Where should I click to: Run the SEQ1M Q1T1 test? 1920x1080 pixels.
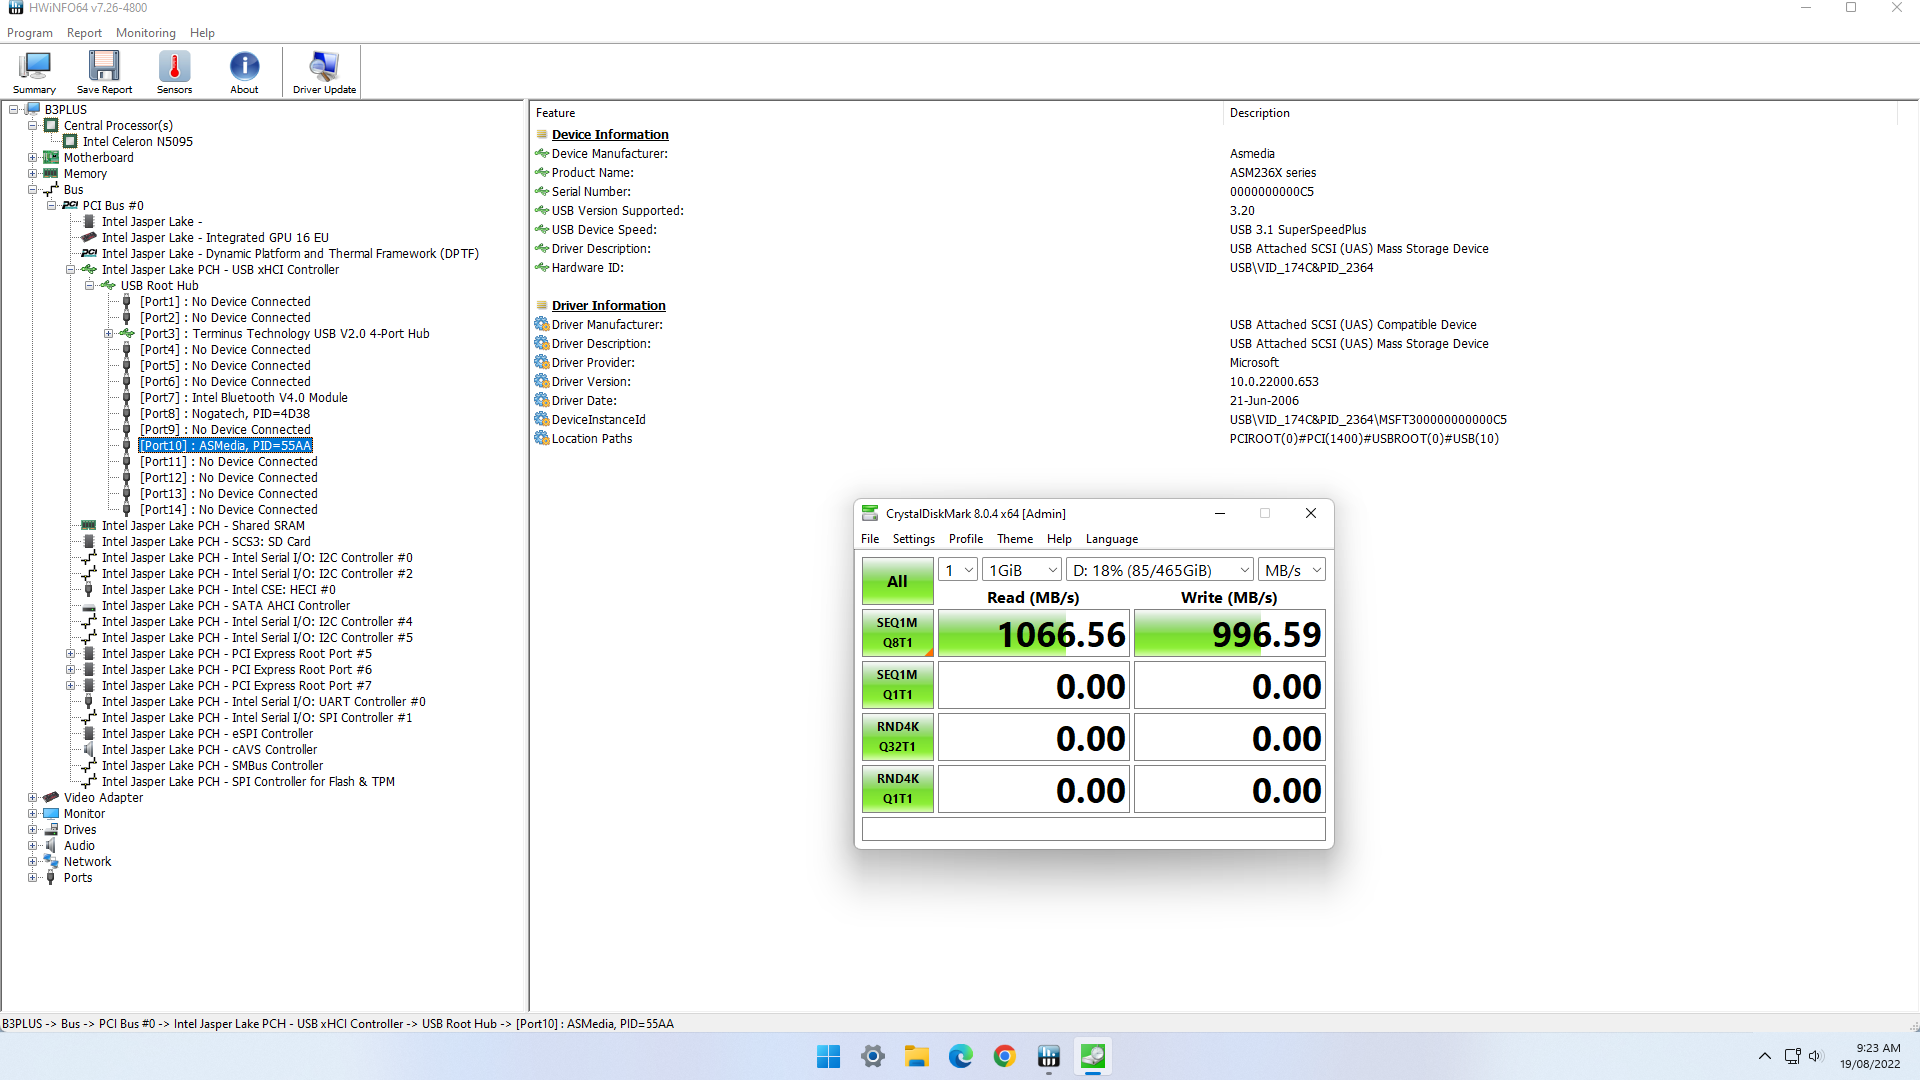click(x=898, y=685)
